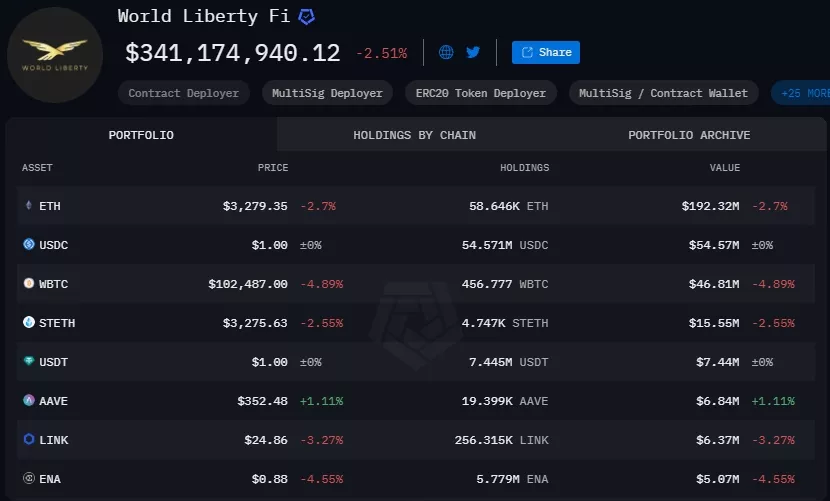Switch to the HOLDINGS BY CHAIN tab
Screen dimensions: 830x501
click(414, 135)
